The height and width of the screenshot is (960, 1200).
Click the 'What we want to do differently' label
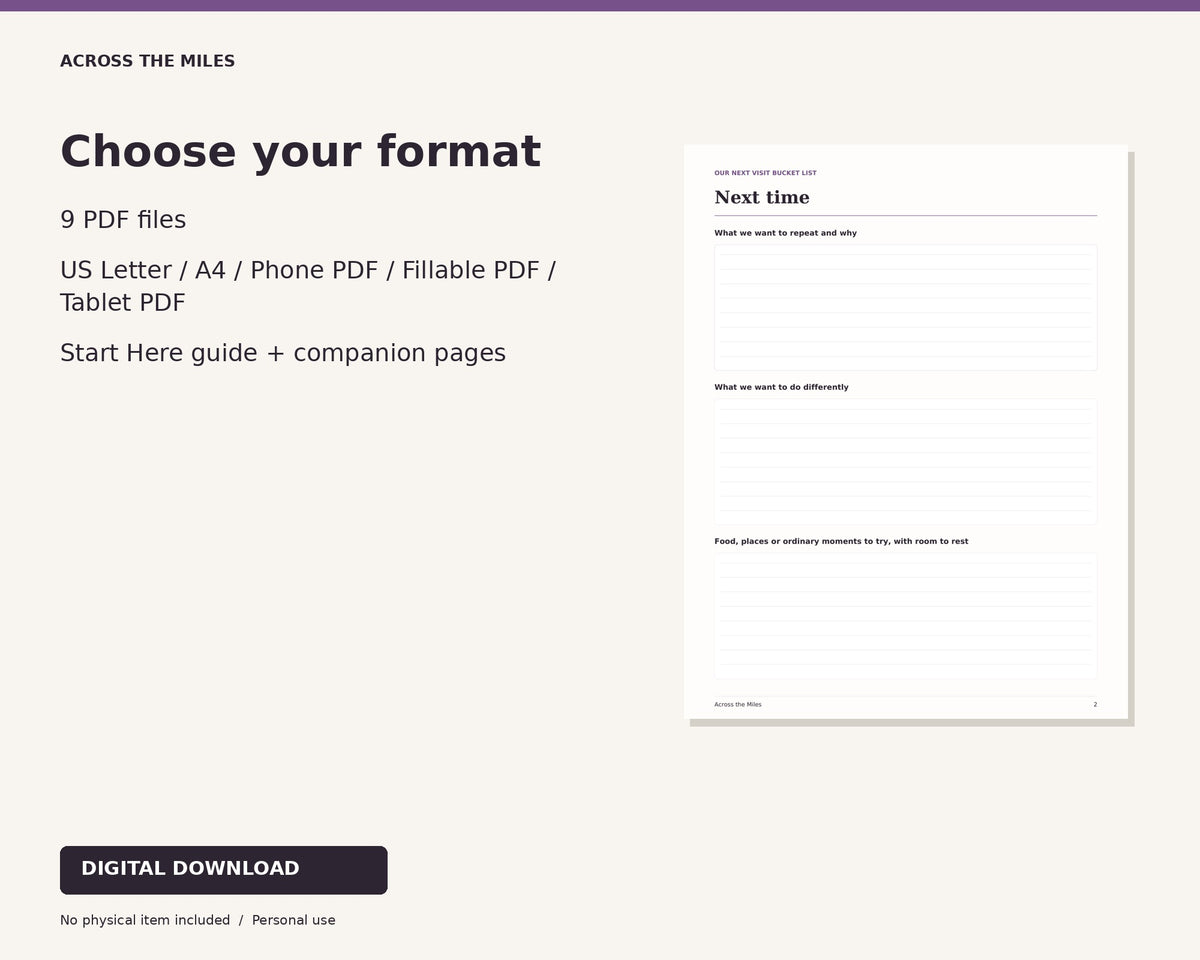[781, 387]
